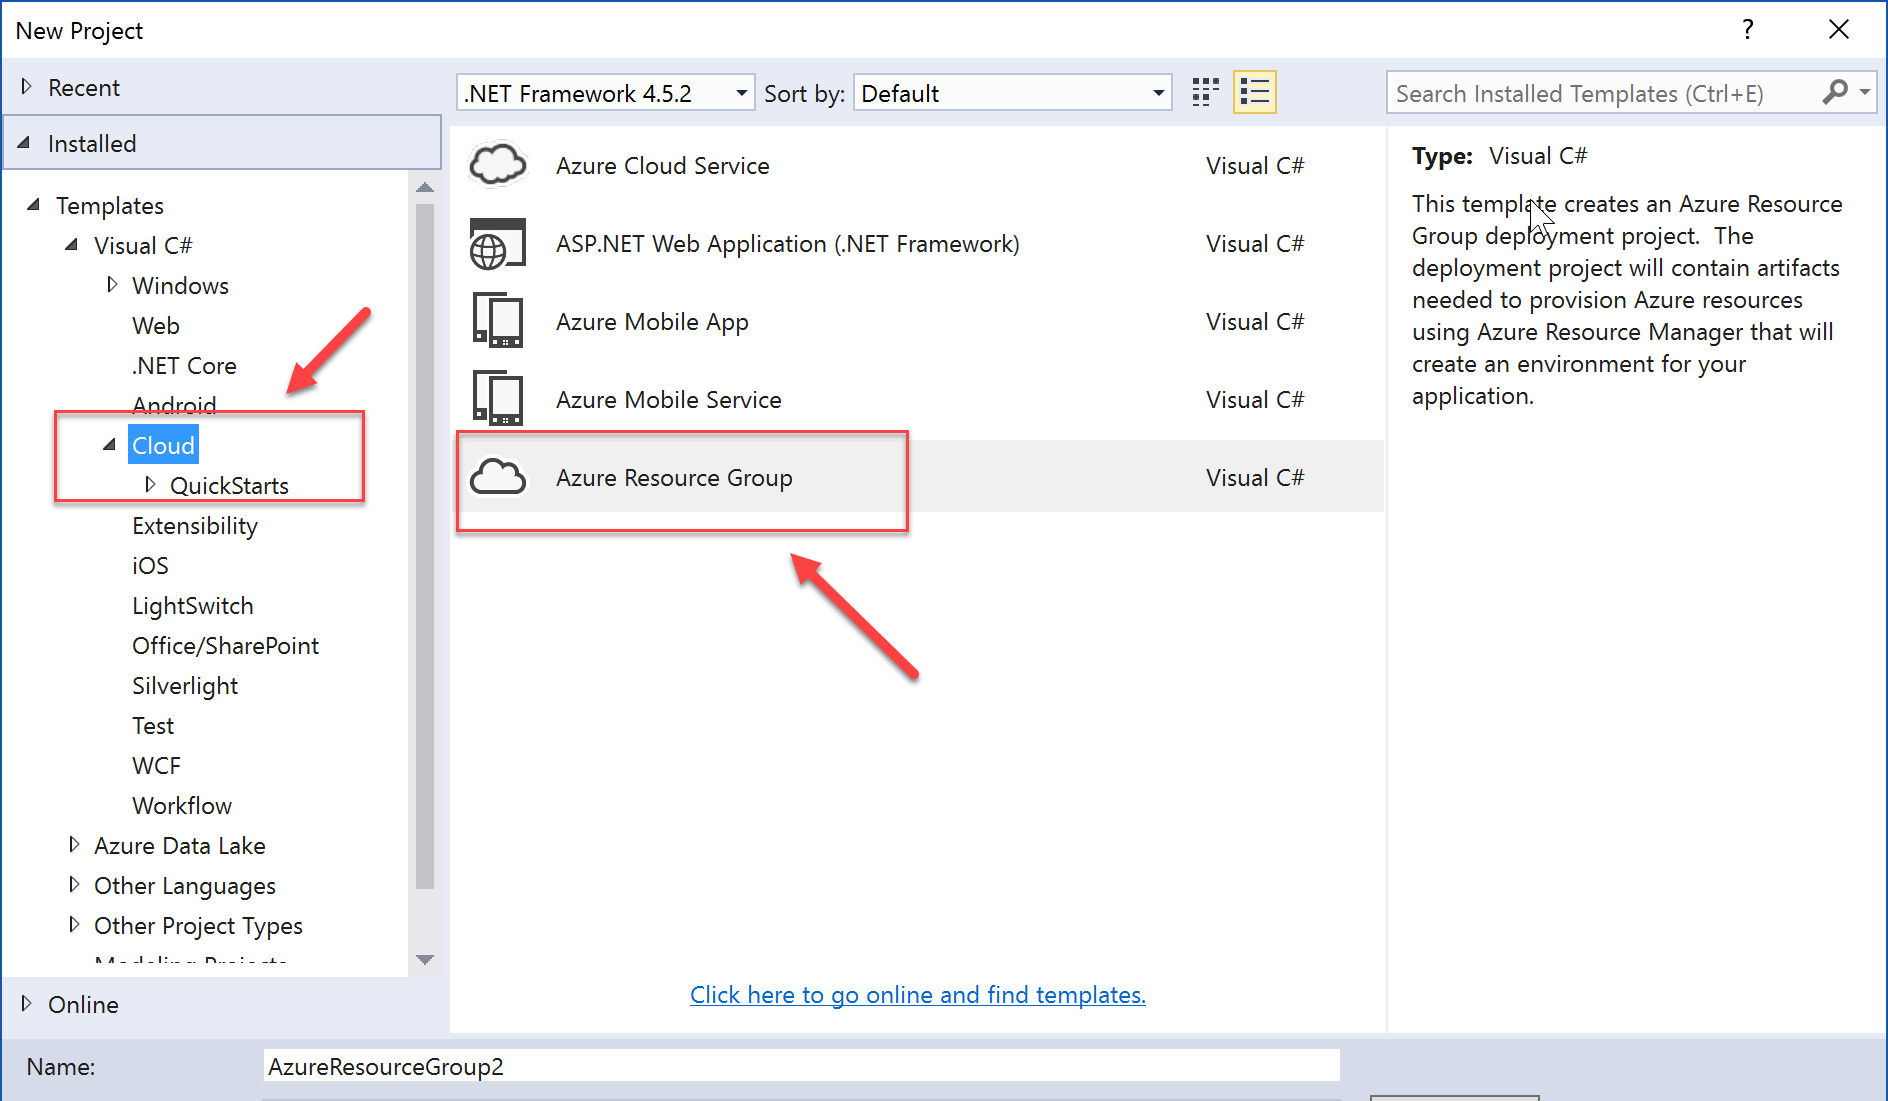Click the Azure Cloud Service cloud icon
The height and width of the screenshot is (1101, 1888).
pyautogui.click(x=497, y=165)
